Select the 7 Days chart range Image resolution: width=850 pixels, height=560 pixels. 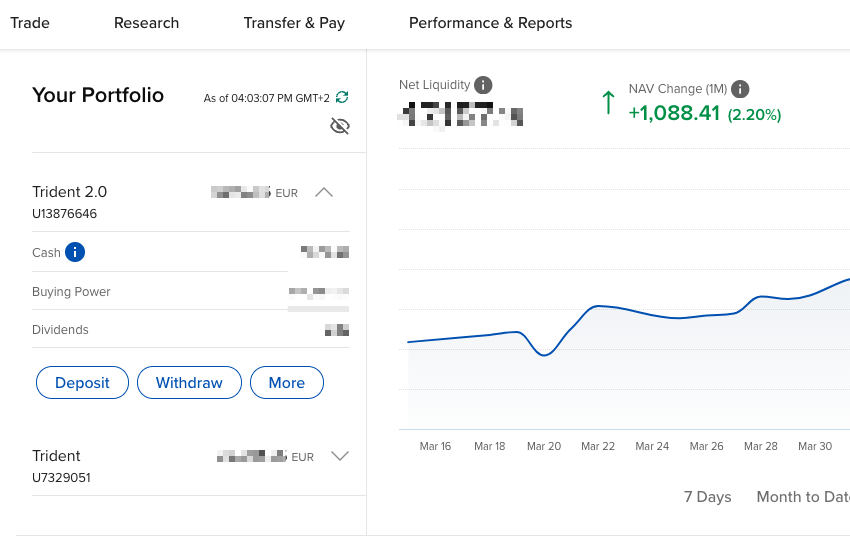pyautogui.click(x=707, y=497)
